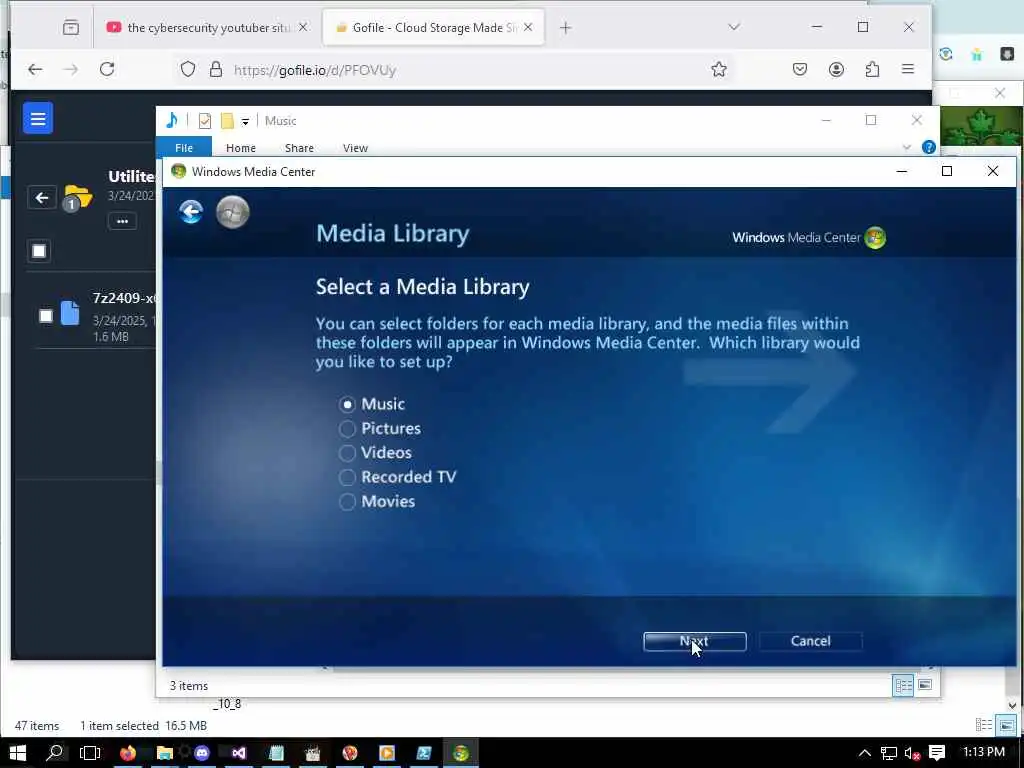Open the Firefox account icon

836,69
